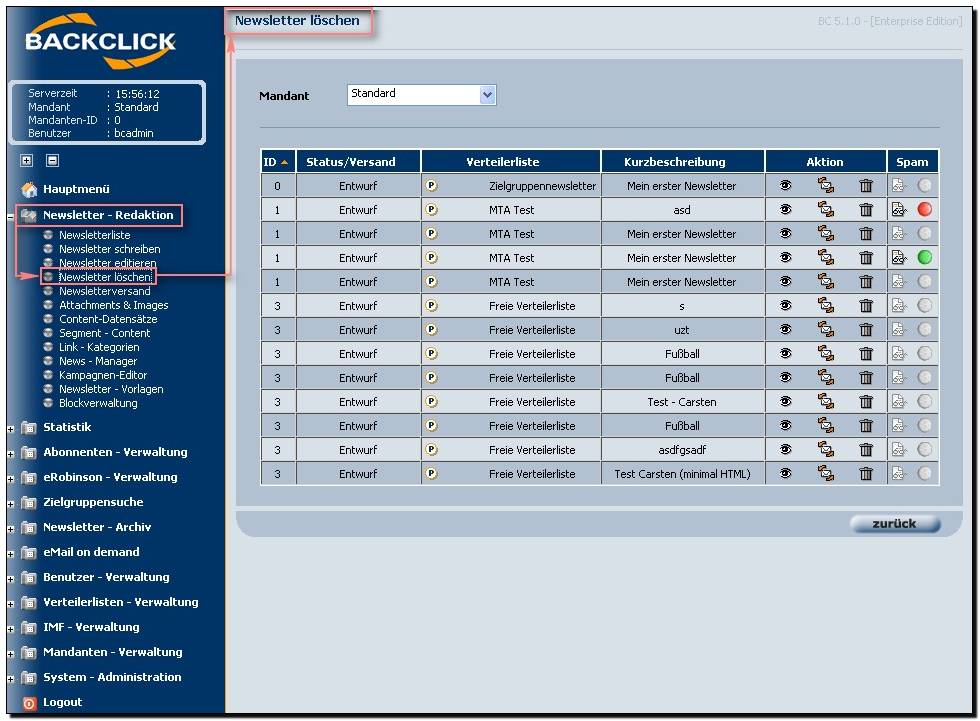This screenshot has height=721, width=980.
Task: Click the zurück button
Action: coord(894,524)
